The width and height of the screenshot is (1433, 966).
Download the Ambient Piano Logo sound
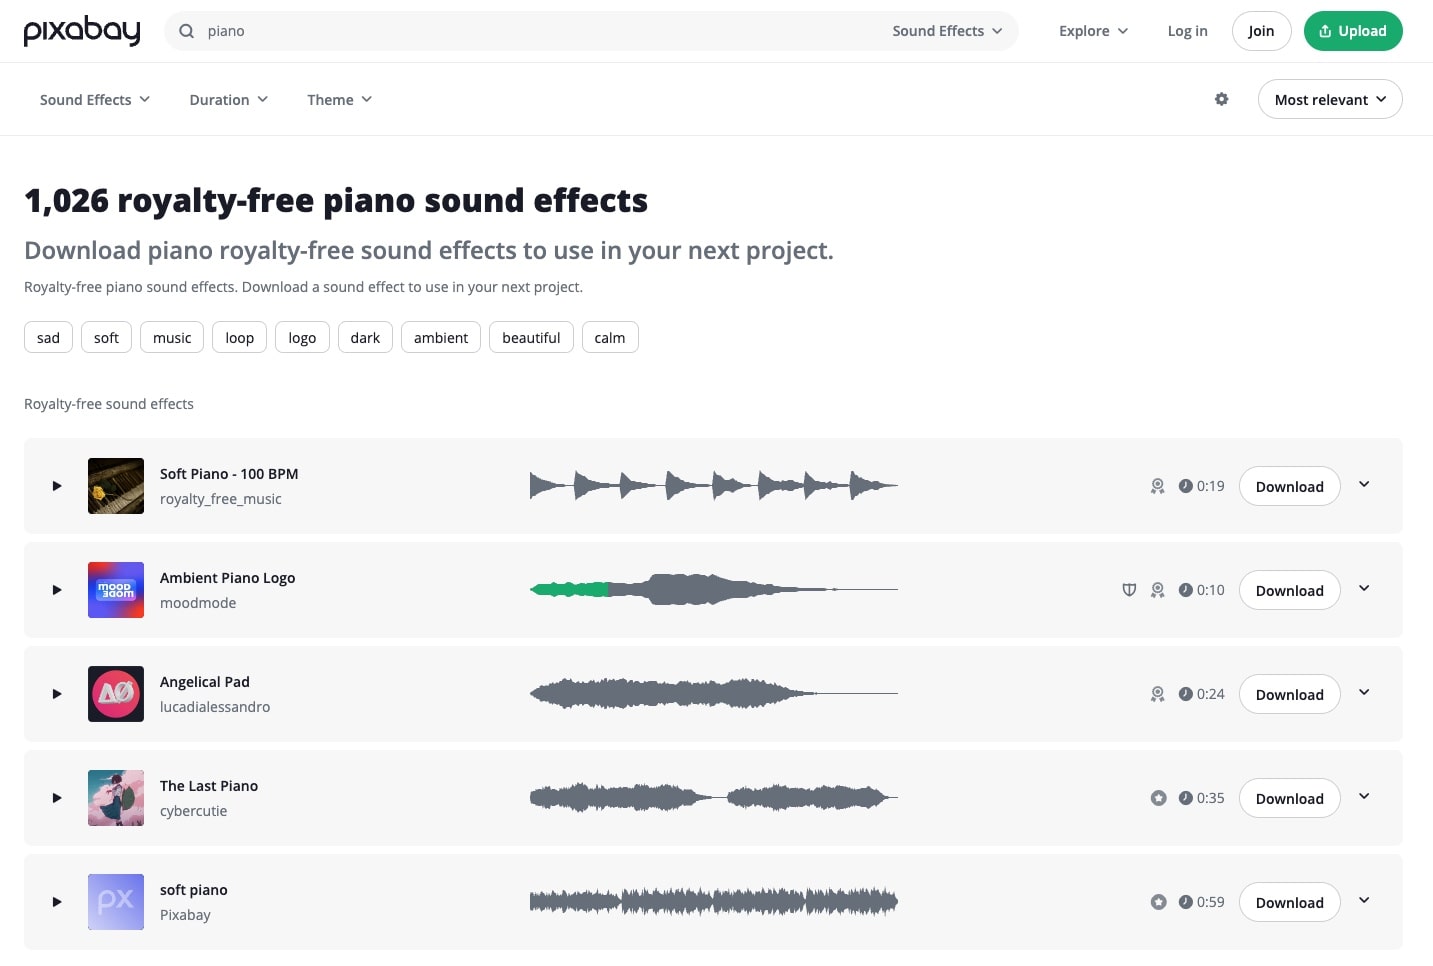tap(1289, 590)
